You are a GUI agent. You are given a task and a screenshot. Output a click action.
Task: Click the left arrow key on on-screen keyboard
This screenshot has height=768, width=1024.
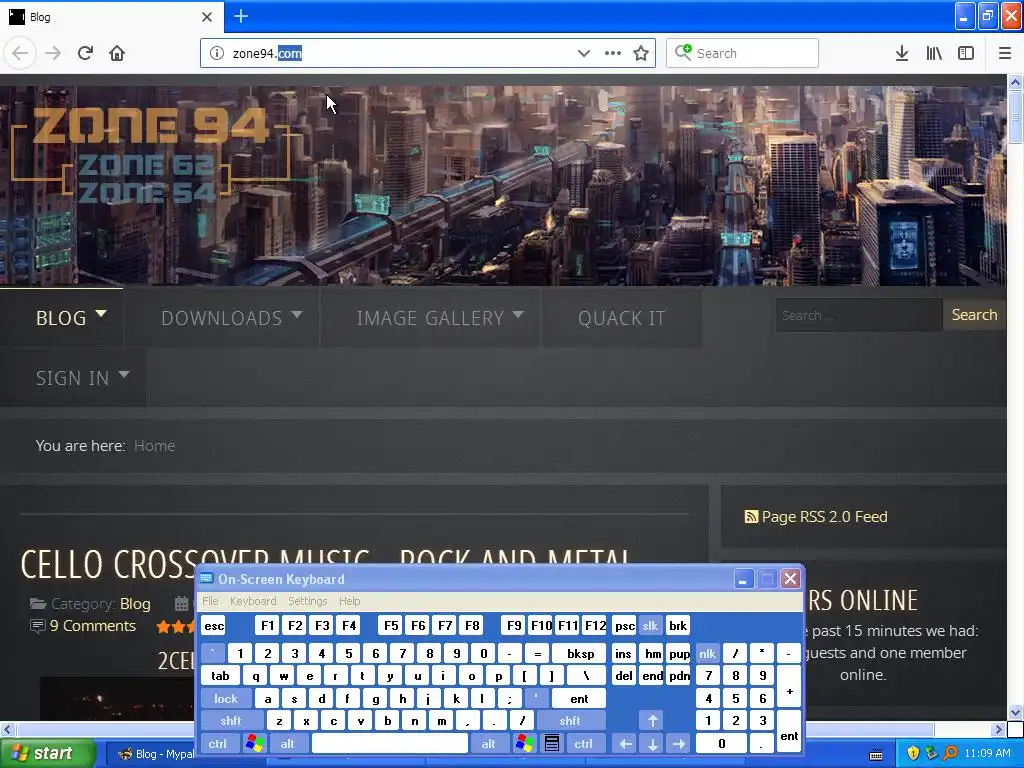(625, 743)
